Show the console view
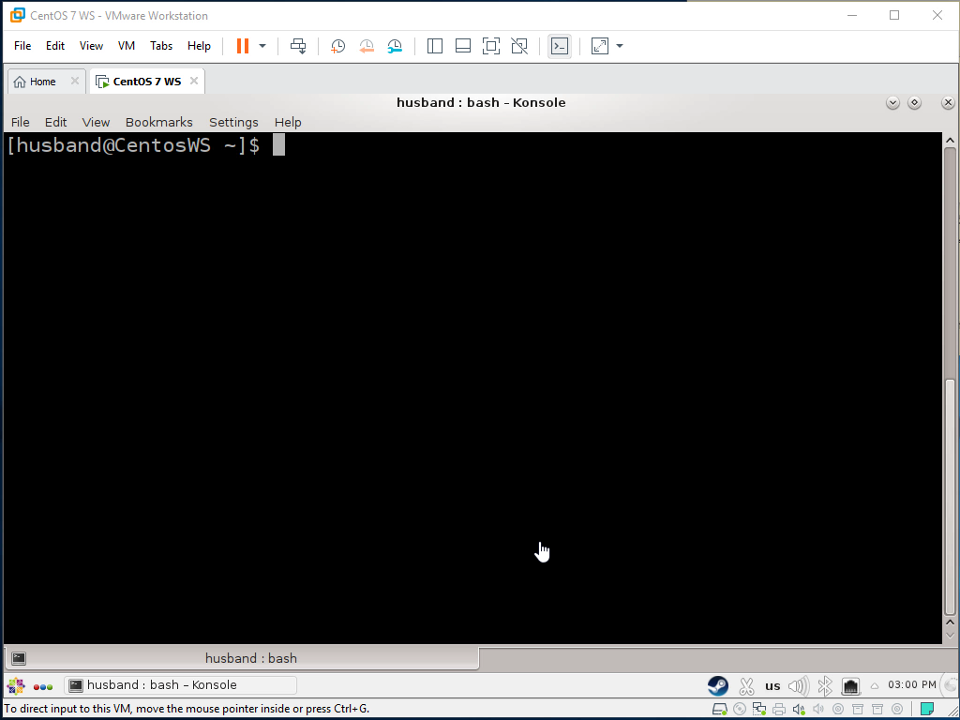The height and width of the screenshot is (720, 960). (x=560, y=46)
